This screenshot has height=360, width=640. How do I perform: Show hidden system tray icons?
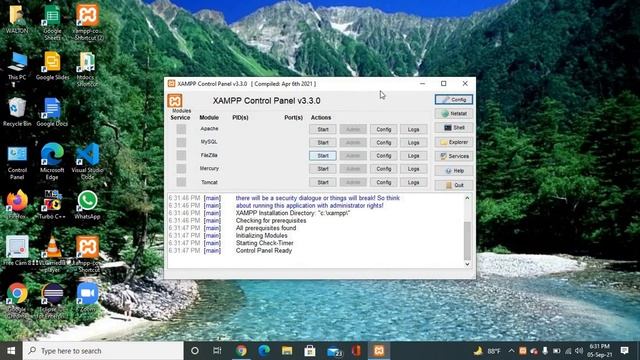[x=511, y=351]
